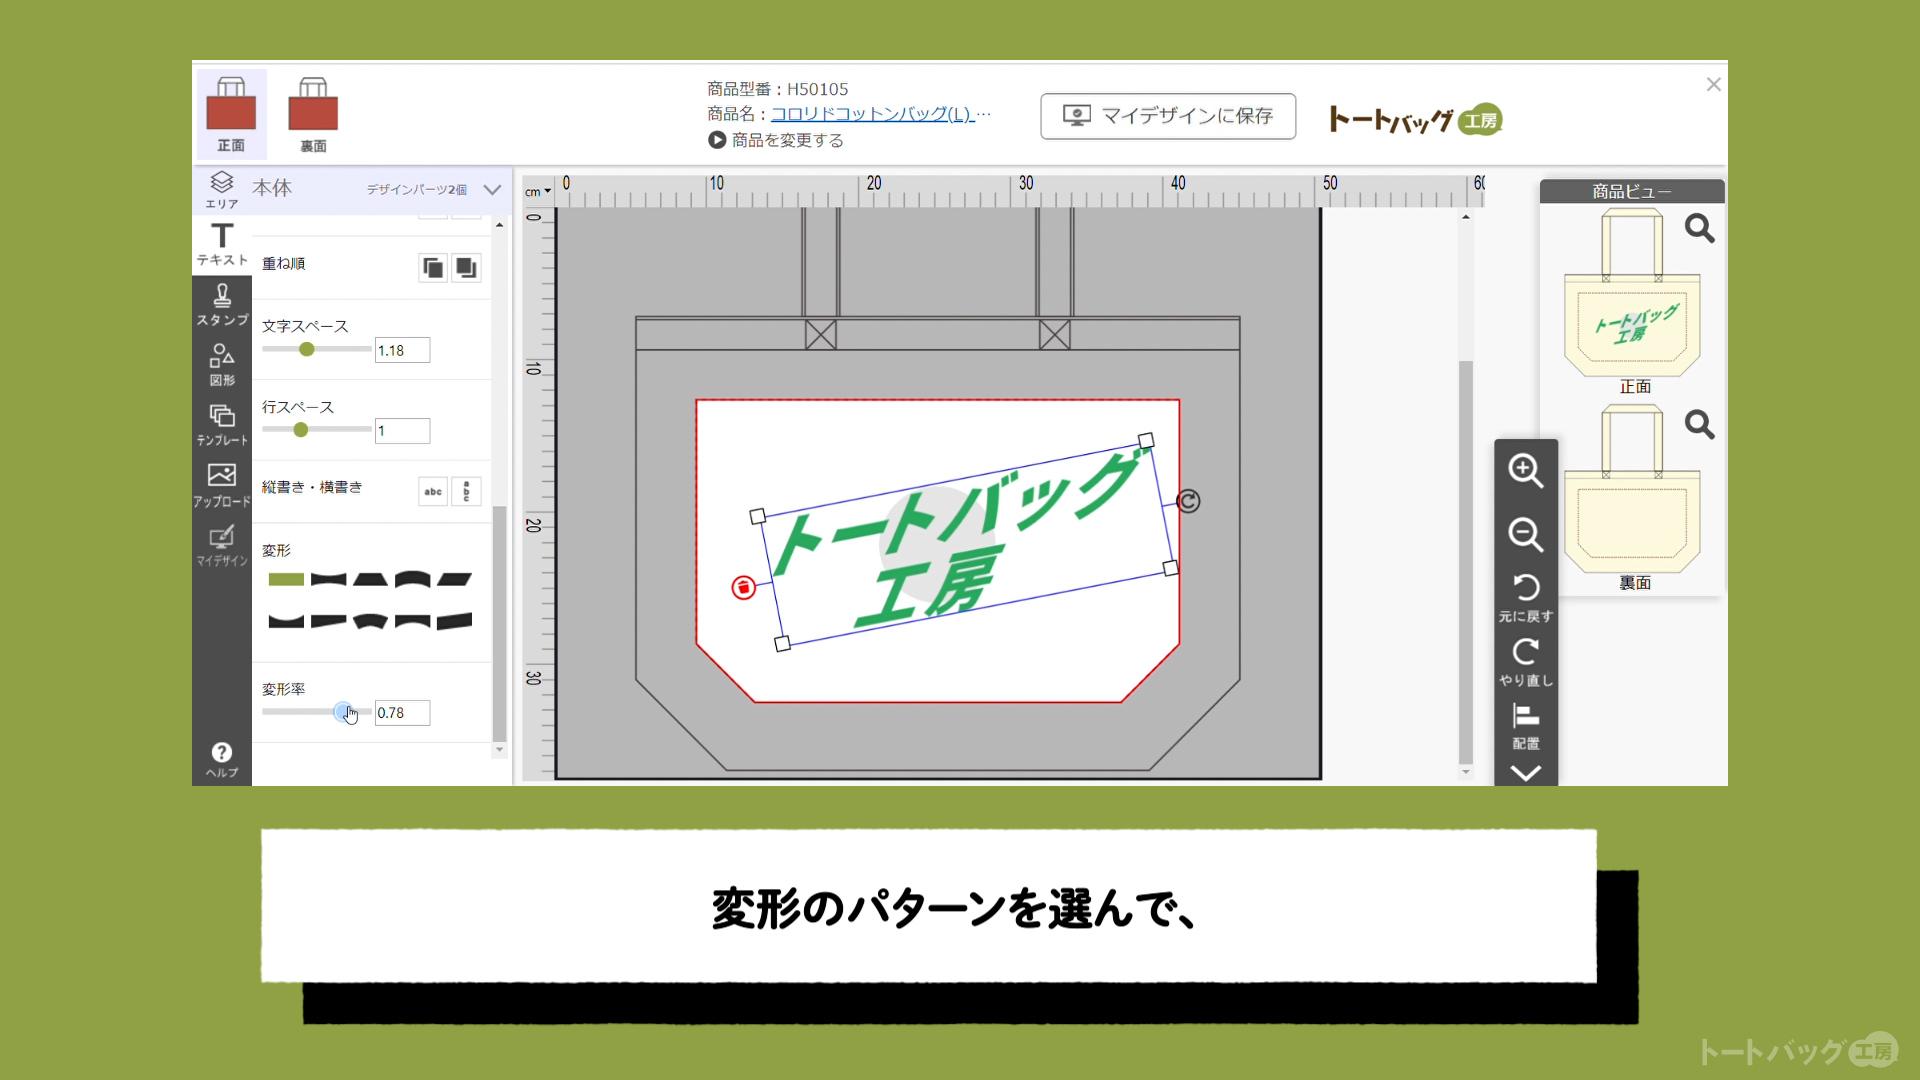Click the 変形率 value field 0.78
This screenshot has height=1080, width=1920.
(402, 713)
